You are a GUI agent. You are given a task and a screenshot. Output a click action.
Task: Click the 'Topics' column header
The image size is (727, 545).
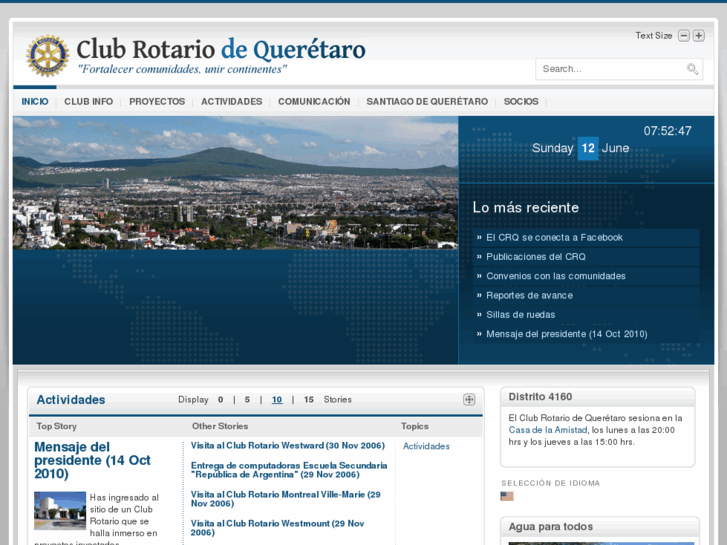[x=415, y=426]
